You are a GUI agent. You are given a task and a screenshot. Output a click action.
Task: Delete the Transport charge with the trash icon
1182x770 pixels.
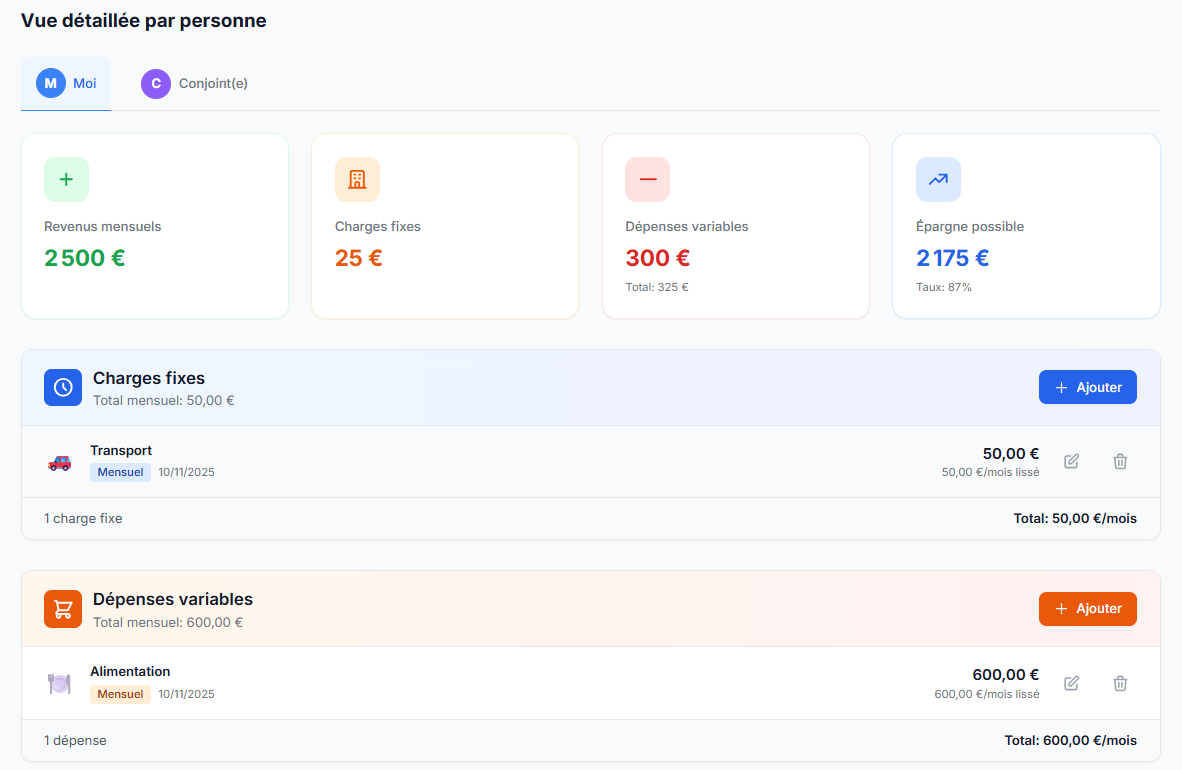[x=1120, y=461]
